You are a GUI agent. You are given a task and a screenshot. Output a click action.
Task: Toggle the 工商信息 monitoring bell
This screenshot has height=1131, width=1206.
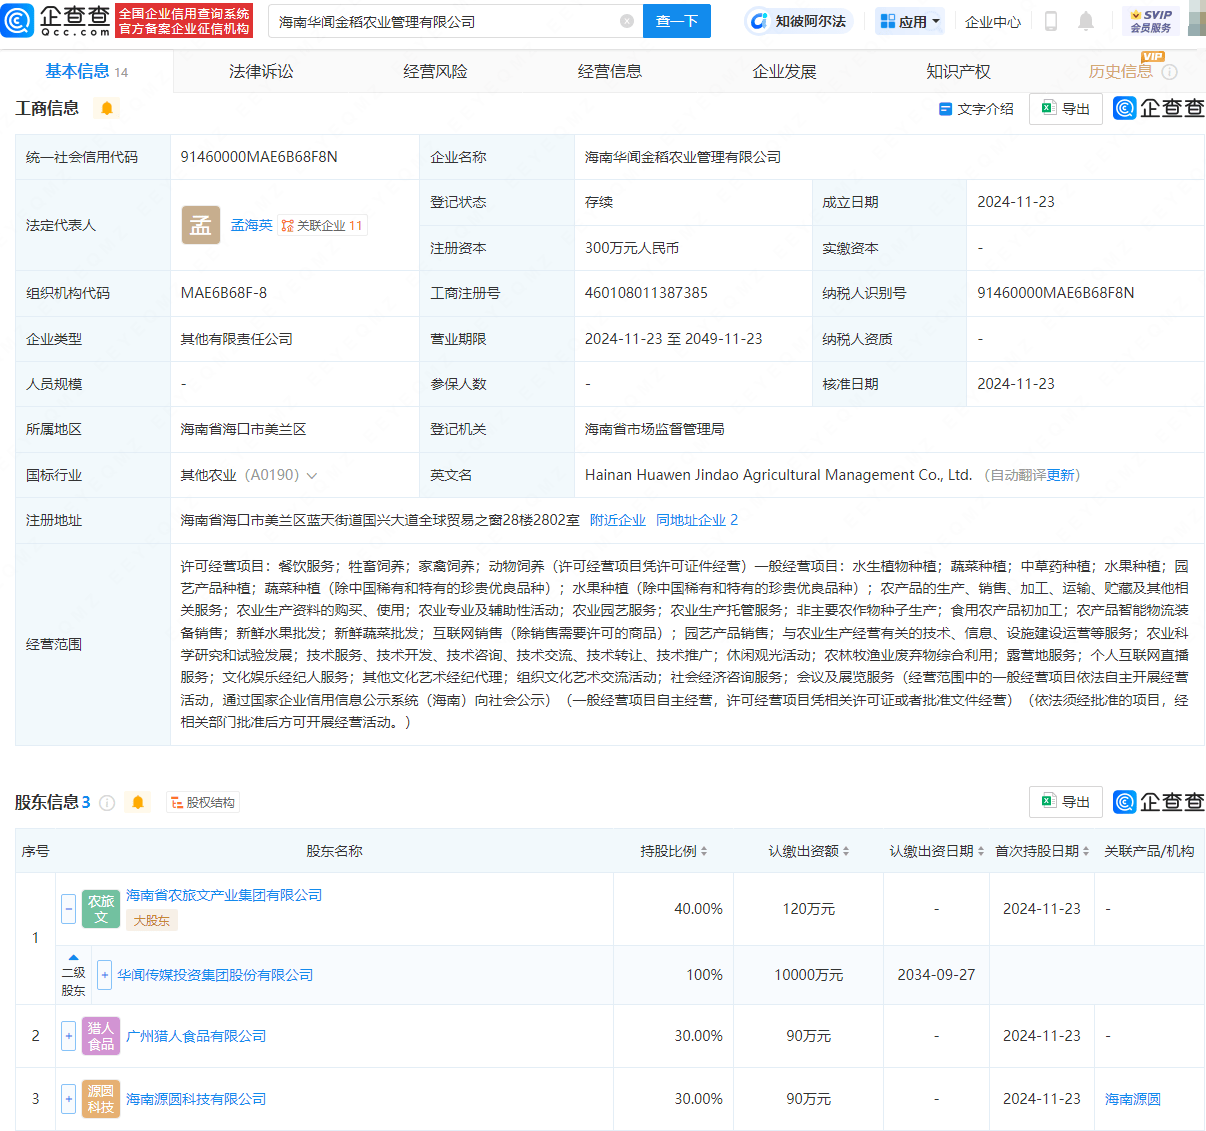coord(107,108)
